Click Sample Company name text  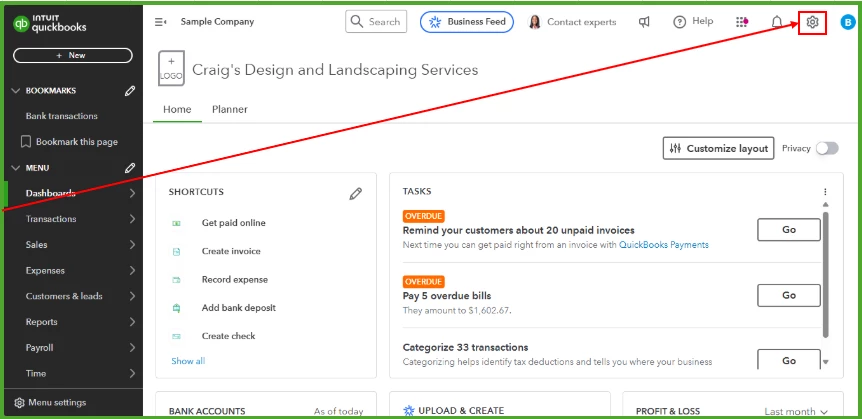point(217,22)
